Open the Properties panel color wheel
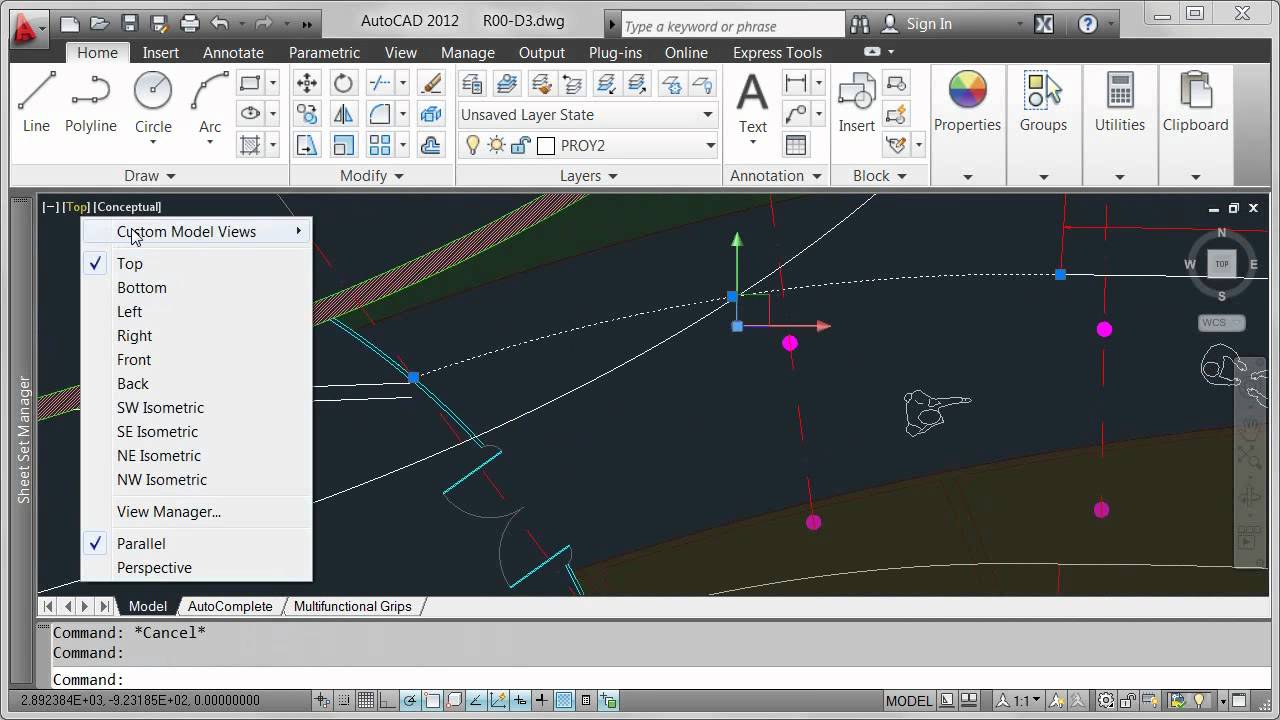1280x720 pixels. (x=967, y=91)
